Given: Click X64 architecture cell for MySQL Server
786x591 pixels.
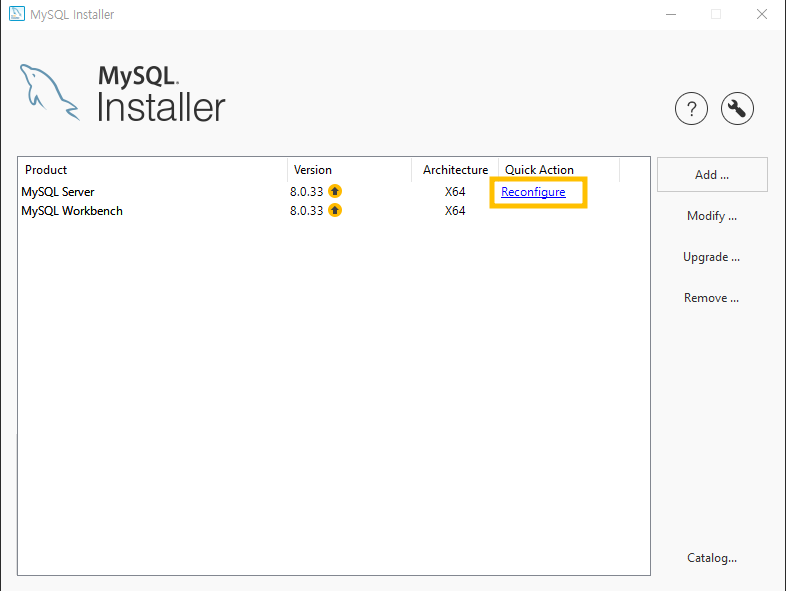Looking at the screenshot, I should tap(455, 191).
